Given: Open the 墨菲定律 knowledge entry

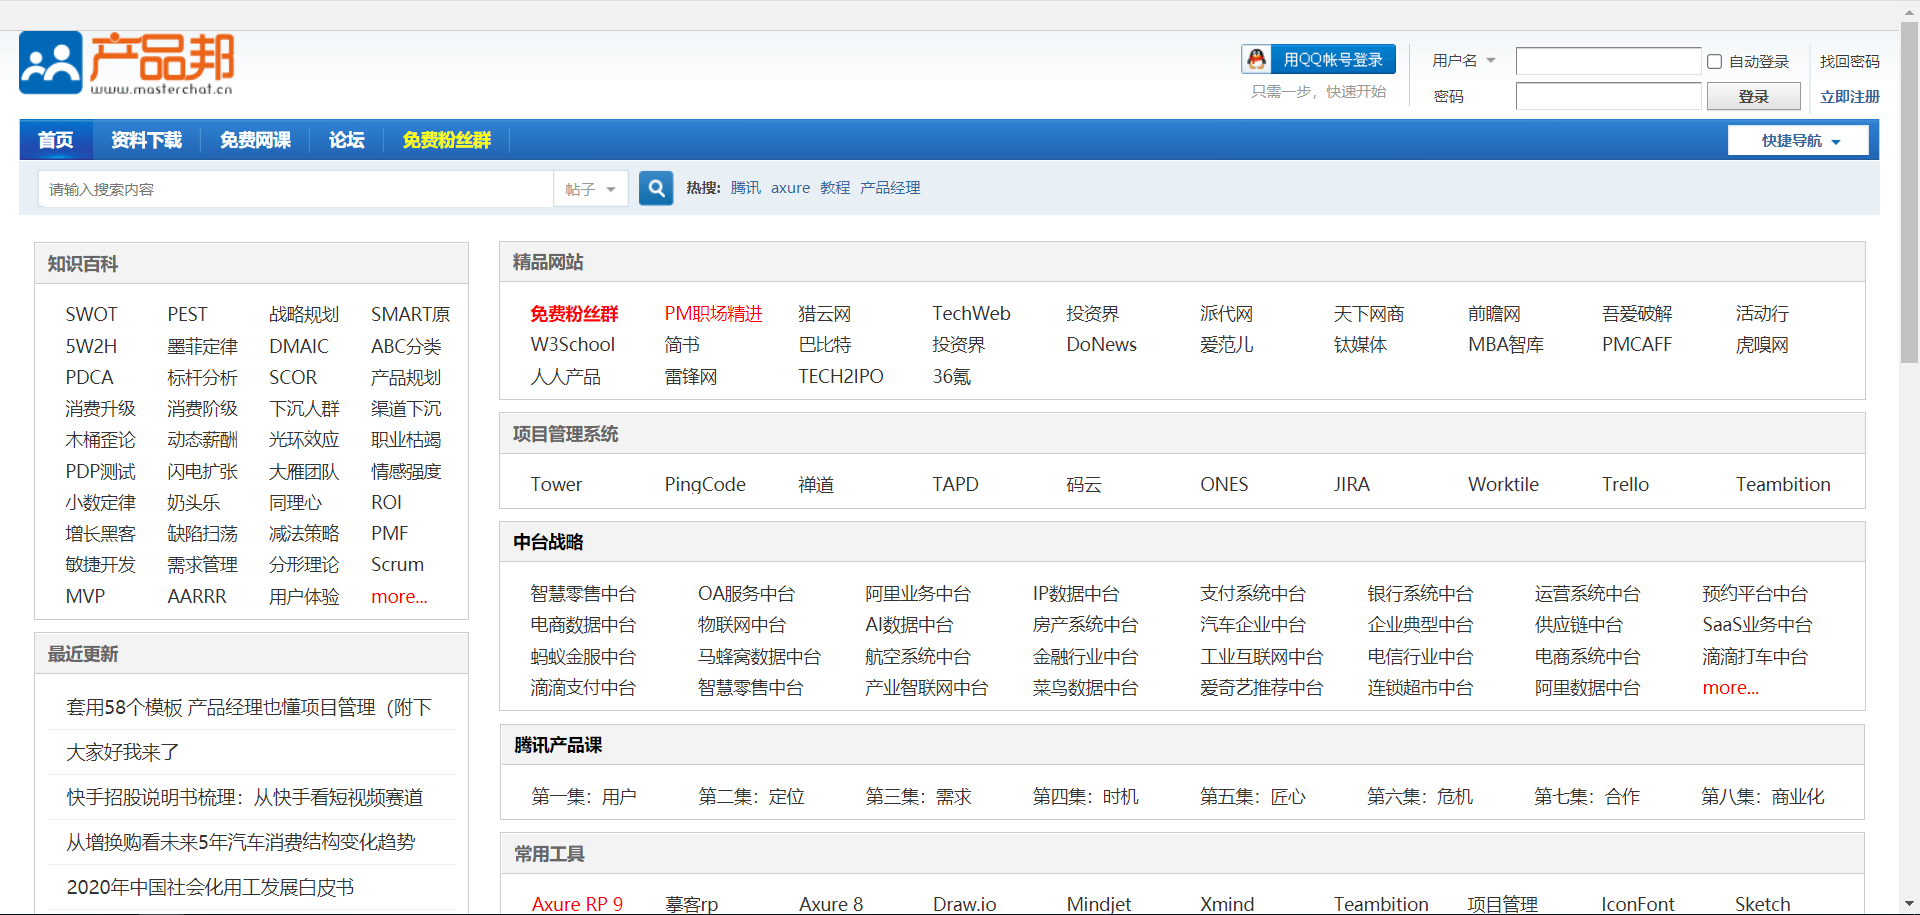Looking at the screenshot, I should (x=202, y=346).
